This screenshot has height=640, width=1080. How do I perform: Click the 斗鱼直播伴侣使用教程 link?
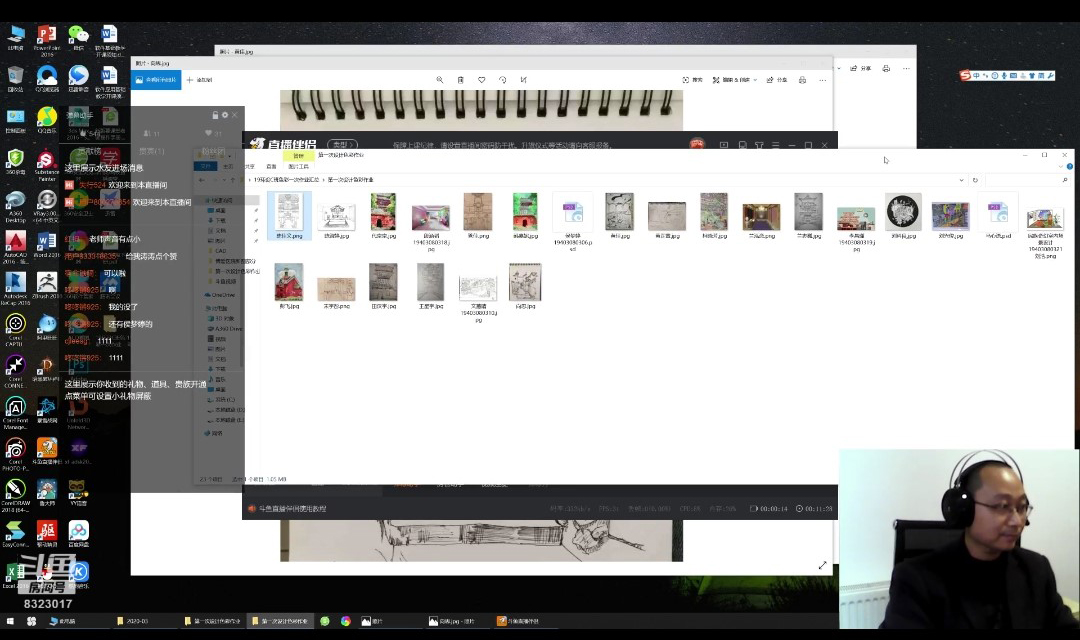click(292, 509)
